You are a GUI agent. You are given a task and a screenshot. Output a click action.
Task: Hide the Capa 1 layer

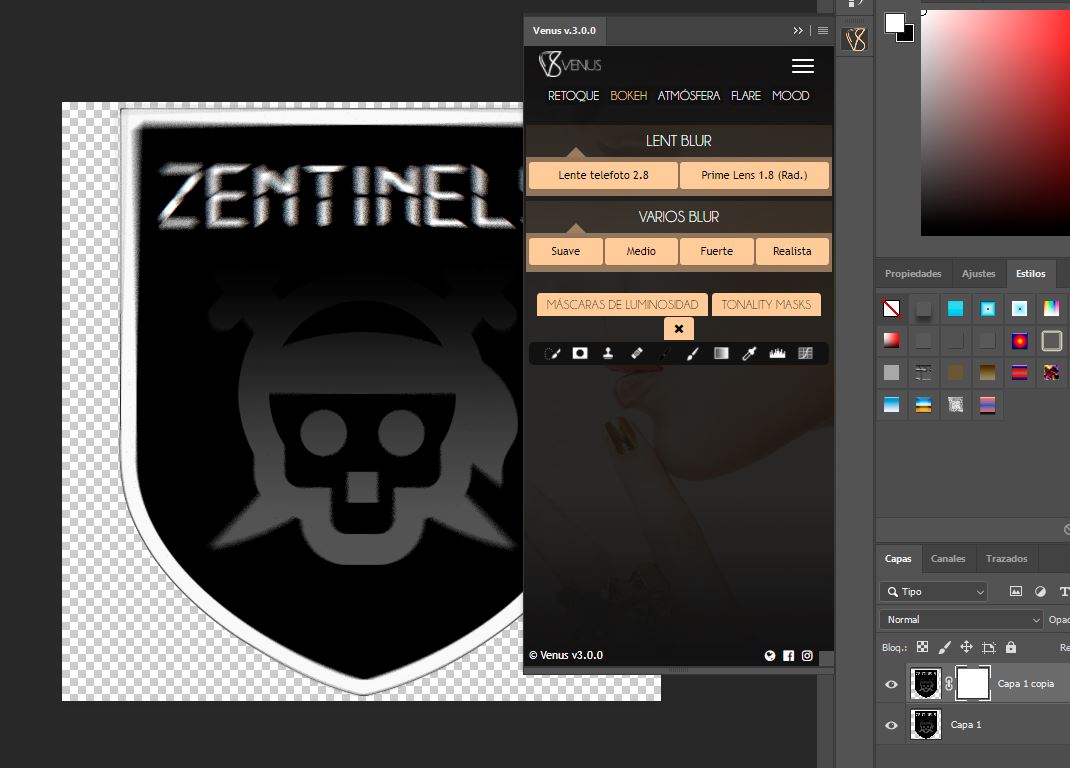tap(891, 725)
